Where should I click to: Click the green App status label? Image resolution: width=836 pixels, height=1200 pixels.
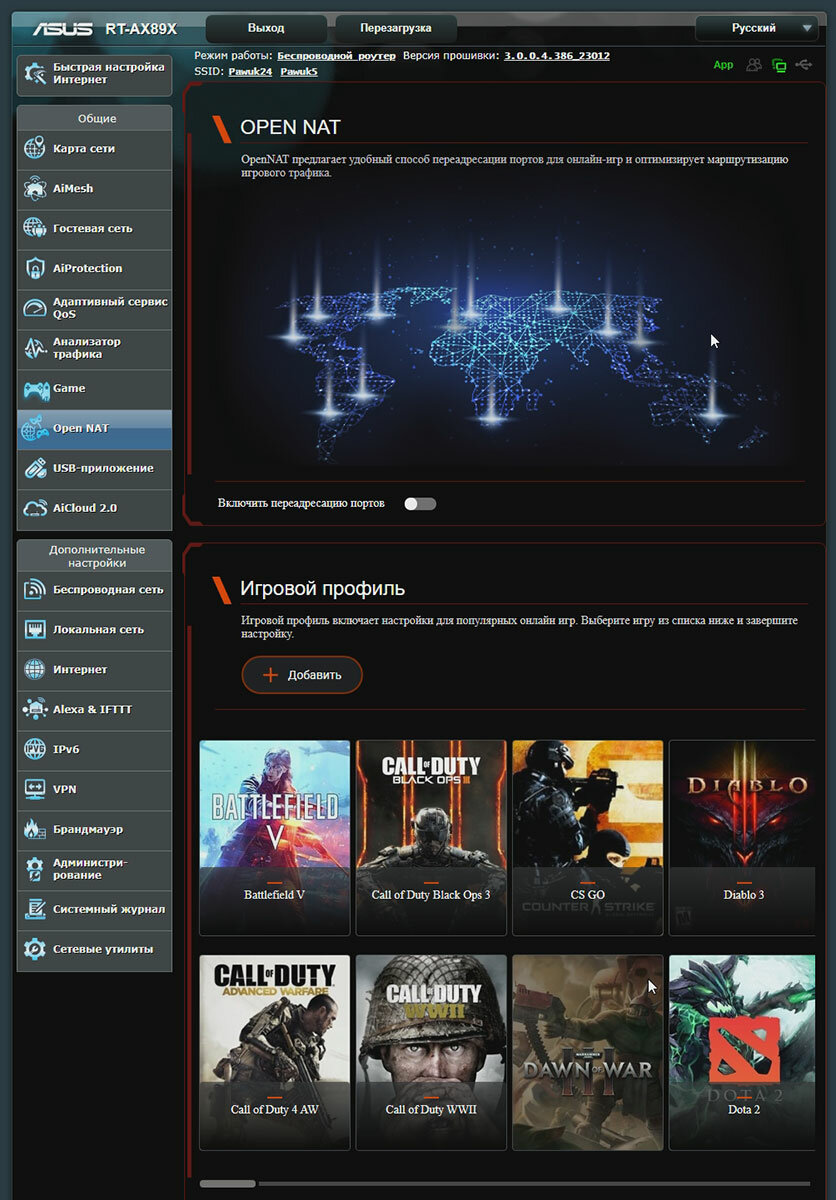[x=723, y=65]
